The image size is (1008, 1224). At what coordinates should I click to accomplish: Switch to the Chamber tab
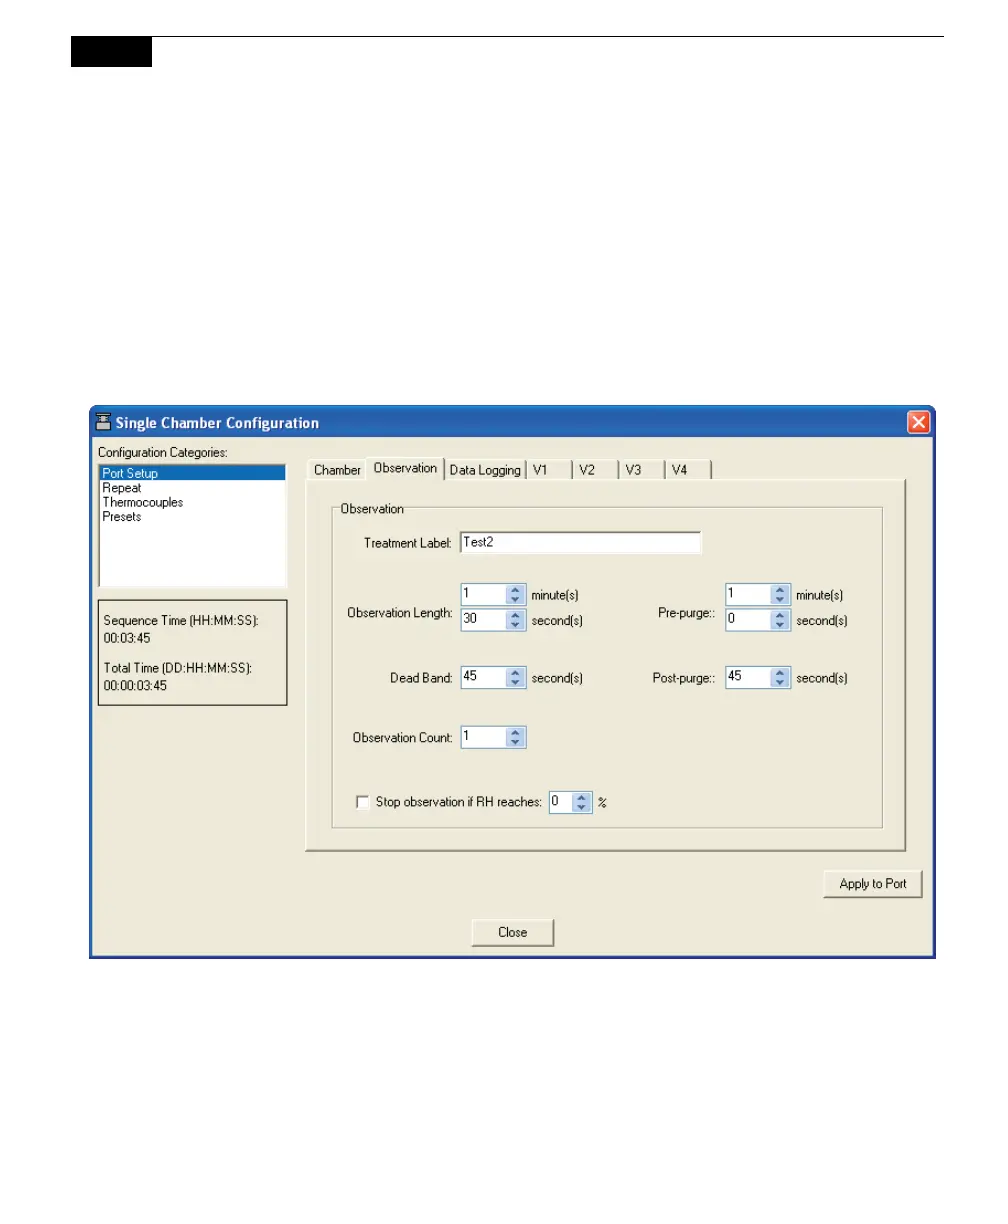click(337, 470)
